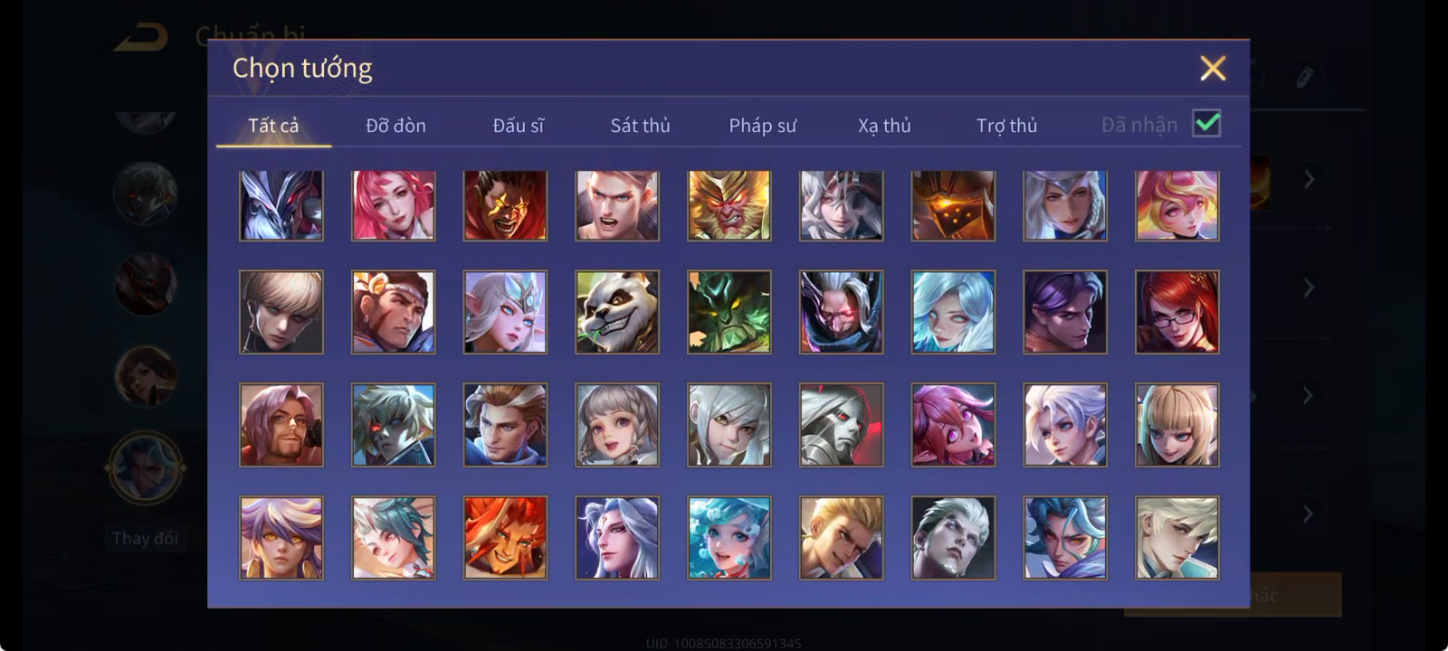Go back using the return arrow
Image resolution: width=1448 pixels, height=651 pixels.
(140, 38)
